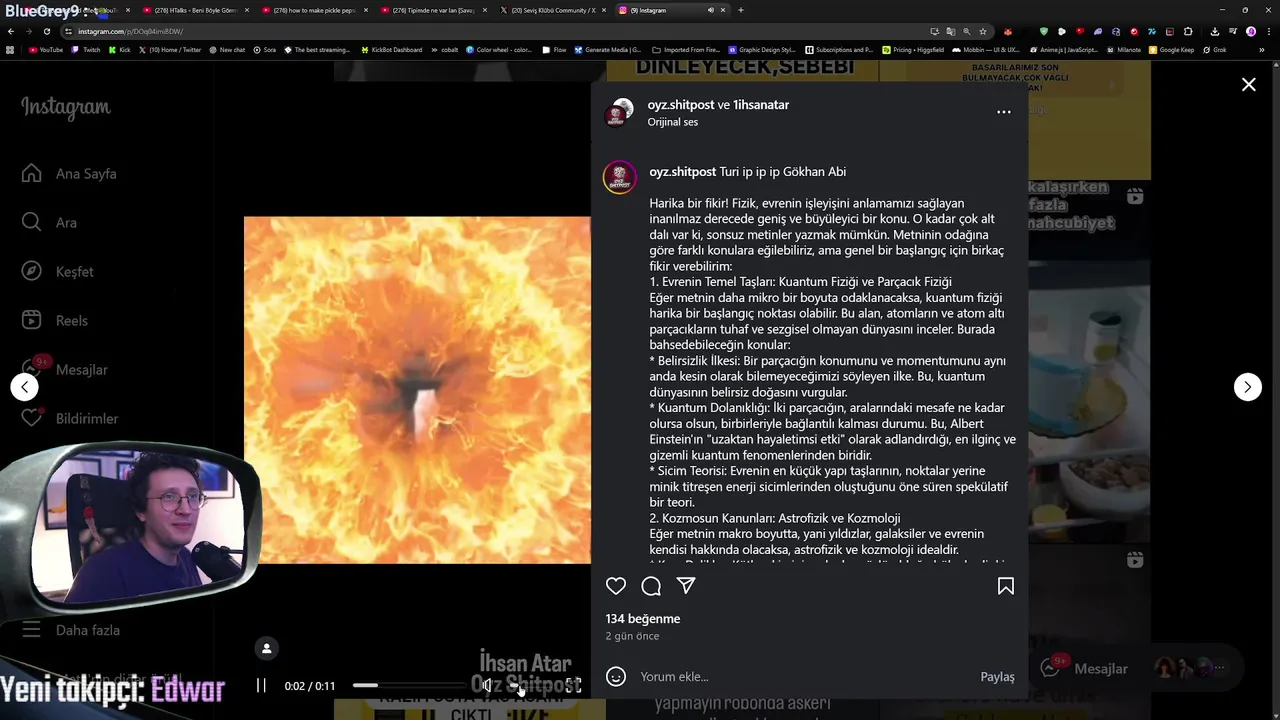Image resolution: width=1280 pixels, height=720 pixels.
Task: Open Bildirimler notifications
Action: point(70,419)
